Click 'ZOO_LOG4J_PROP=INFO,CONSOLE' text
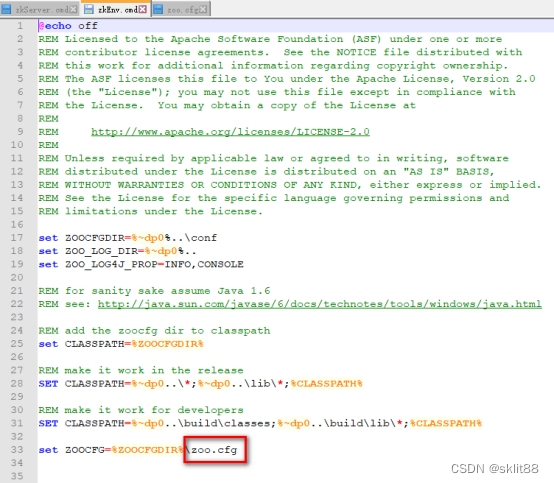The height and width of the screenshot is (483, 554). click(x=154, y=264)
